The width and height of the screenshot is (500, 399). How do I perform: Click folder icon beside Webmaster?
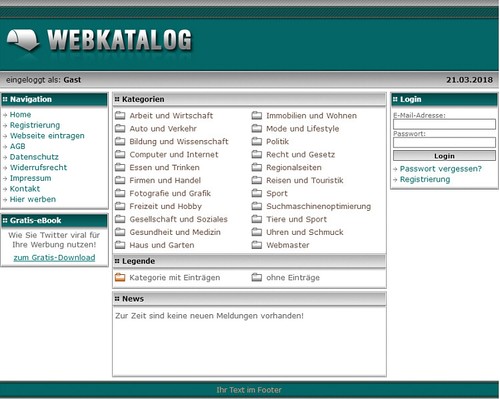(x=257, y=245)
